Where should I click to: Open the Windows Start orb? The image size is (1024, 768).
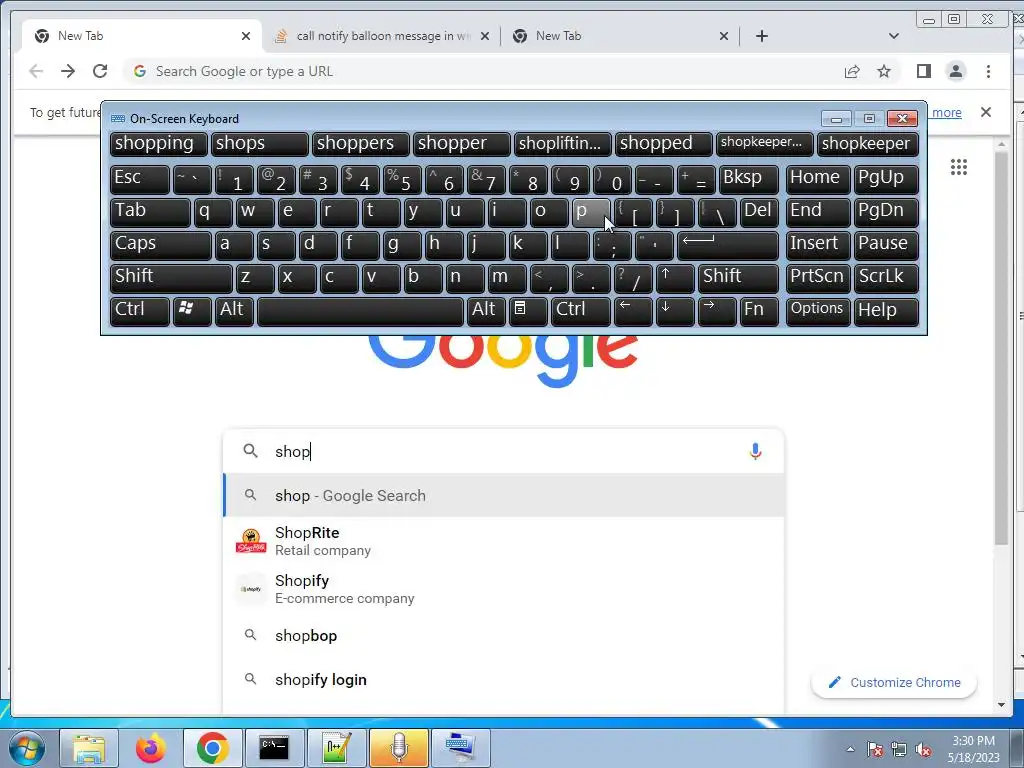pos(27,748)
